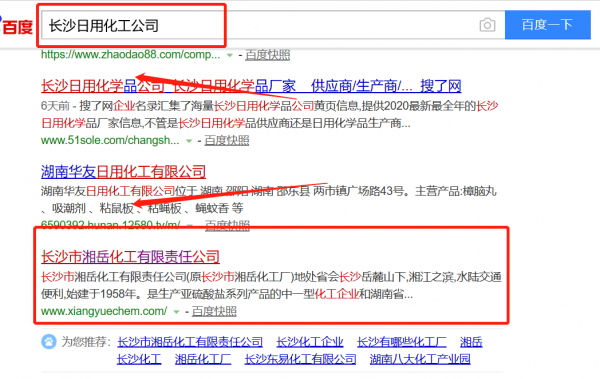
Task: Click the www.xiangyuechem.com green URL
Action: 104,311
